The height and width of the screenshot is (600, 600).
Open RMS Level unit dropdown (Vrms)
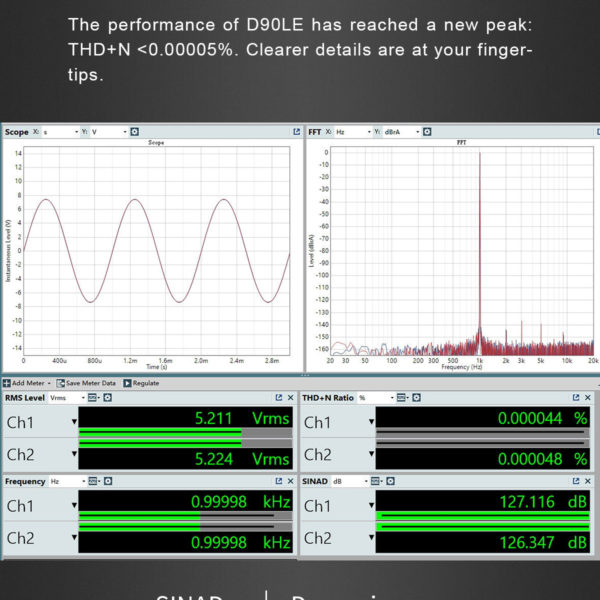tap(67, 398)
